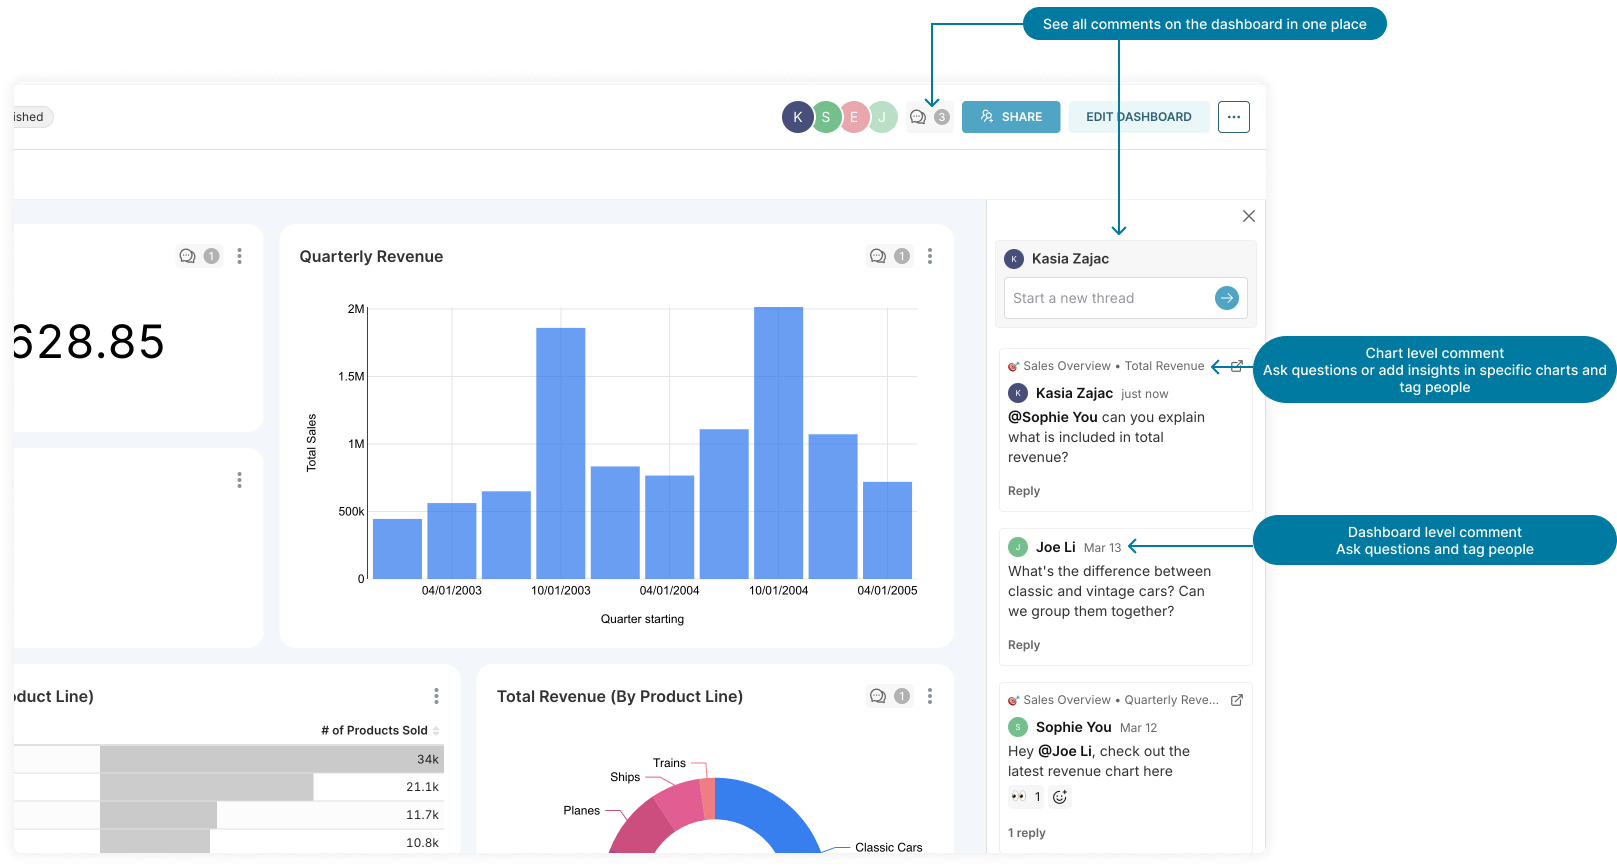Send new thread with arrow button
This screenshot has height=867, width=1617.
click(x=1226, y=298)
